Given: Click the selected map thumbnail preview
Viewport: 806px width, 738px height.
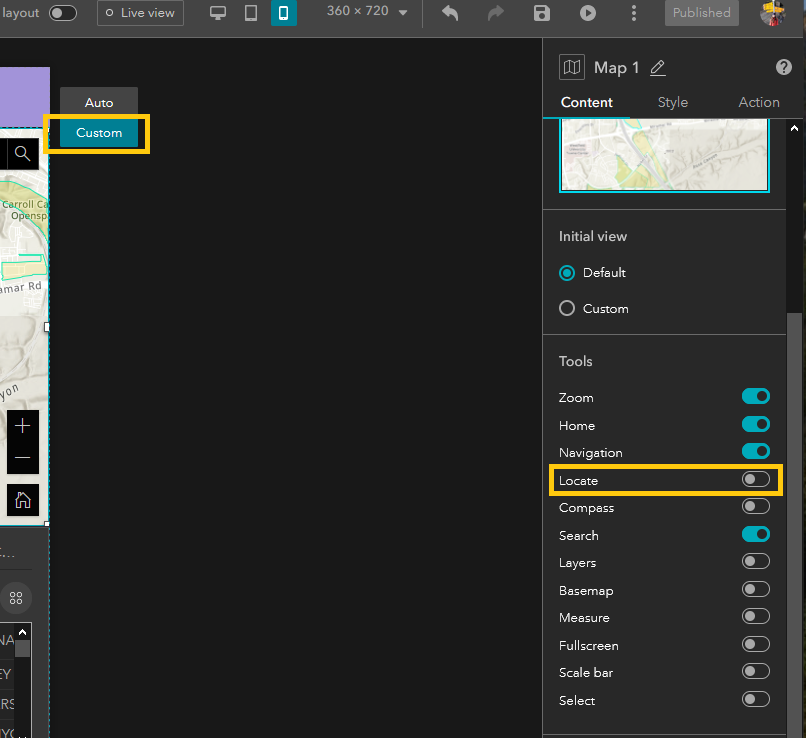Looking at the screenshot, I should pyautogui.click(x=664, y=154).
